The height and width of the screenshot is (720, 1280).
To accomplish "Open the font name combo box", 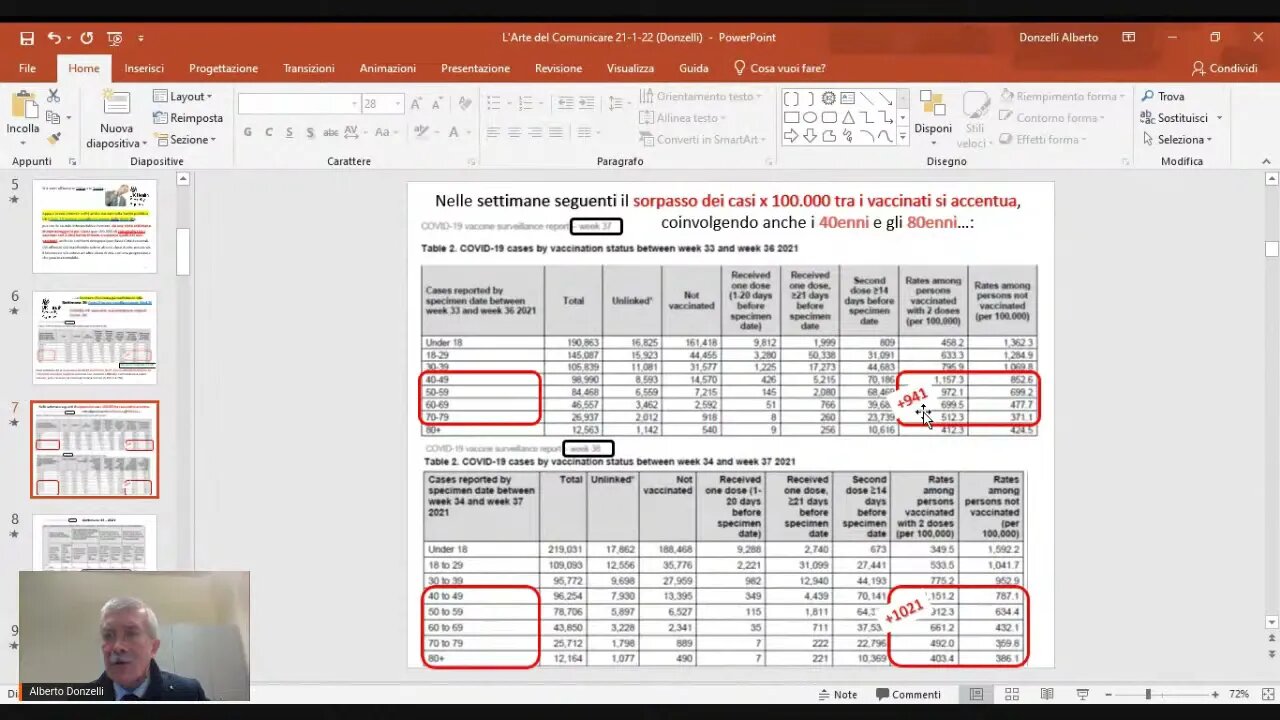I will click(299, 104).
